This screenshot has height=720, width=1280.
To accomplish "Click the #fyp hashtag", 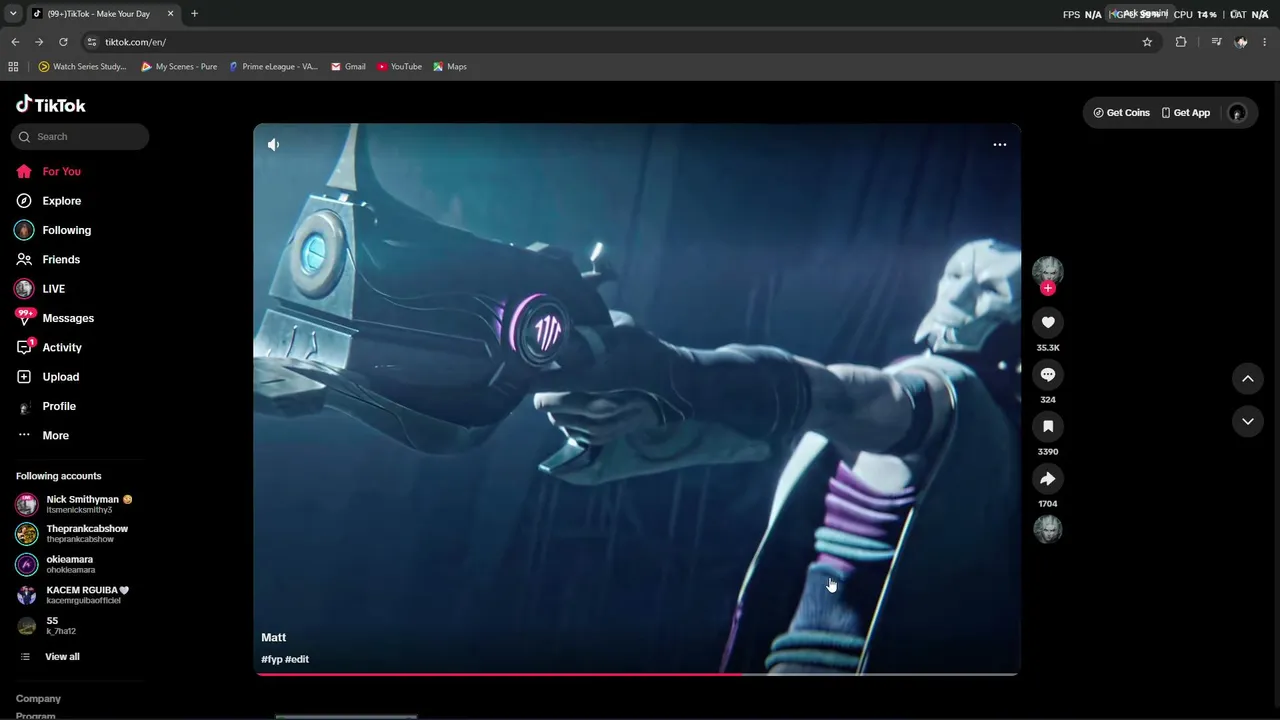I will click(x=272, y=660).
